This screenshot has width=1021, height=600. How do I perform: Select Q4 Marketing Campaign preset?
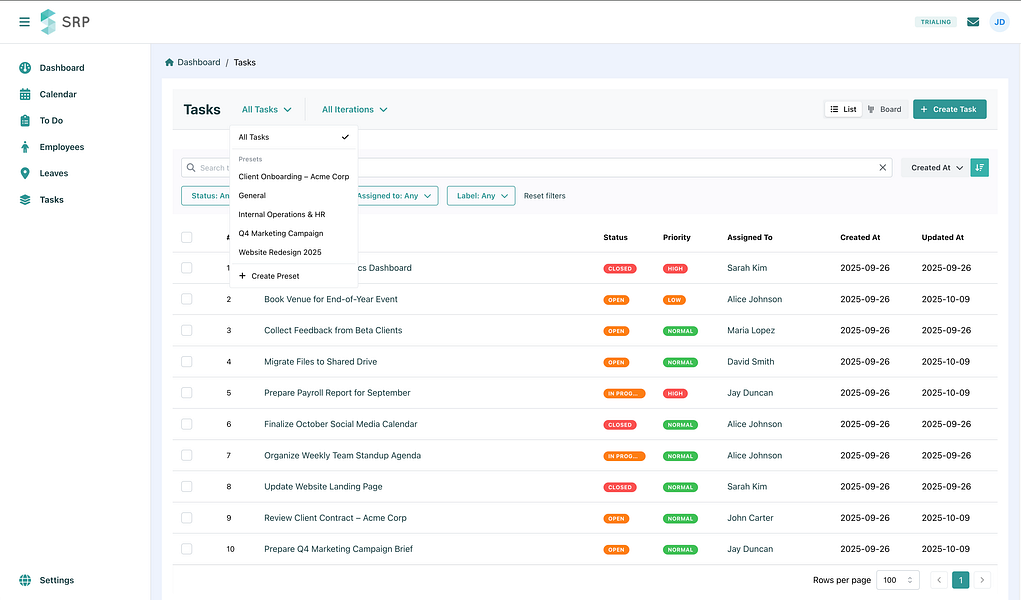280,233
